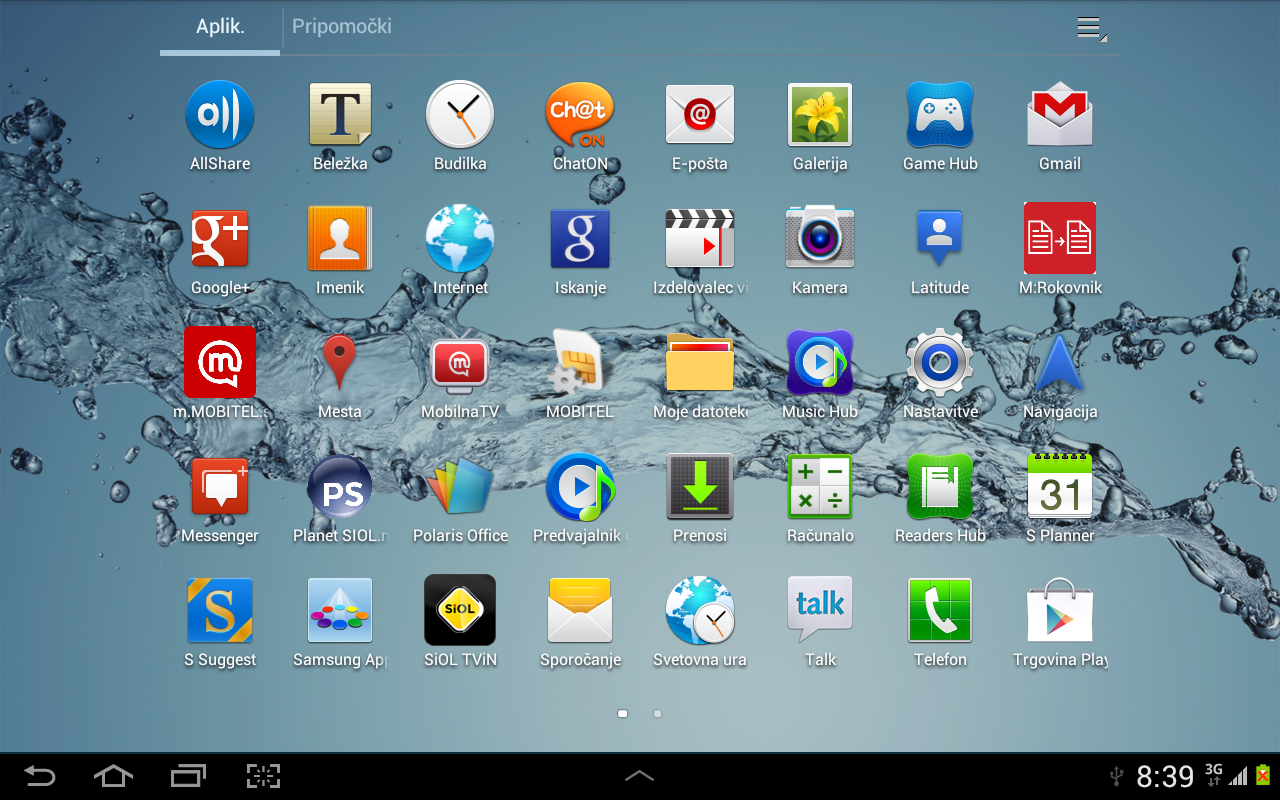The height and width of the screenshot is (800, 1280).
Task: Open the Samsung Apps store
Action: (340, 611)
